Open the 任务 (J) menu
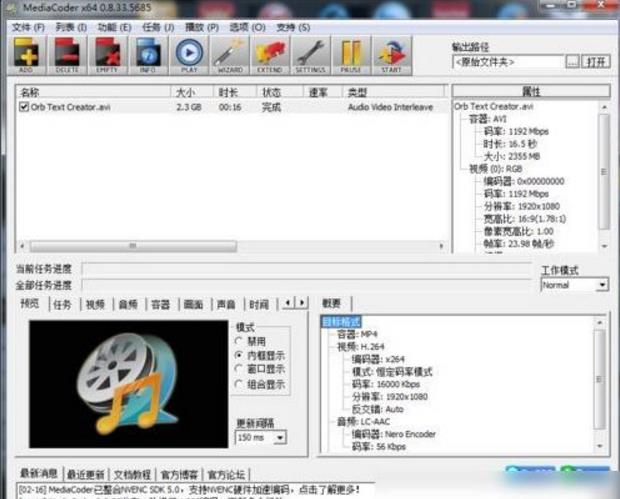The image size is (620, 499). point(158,27)
